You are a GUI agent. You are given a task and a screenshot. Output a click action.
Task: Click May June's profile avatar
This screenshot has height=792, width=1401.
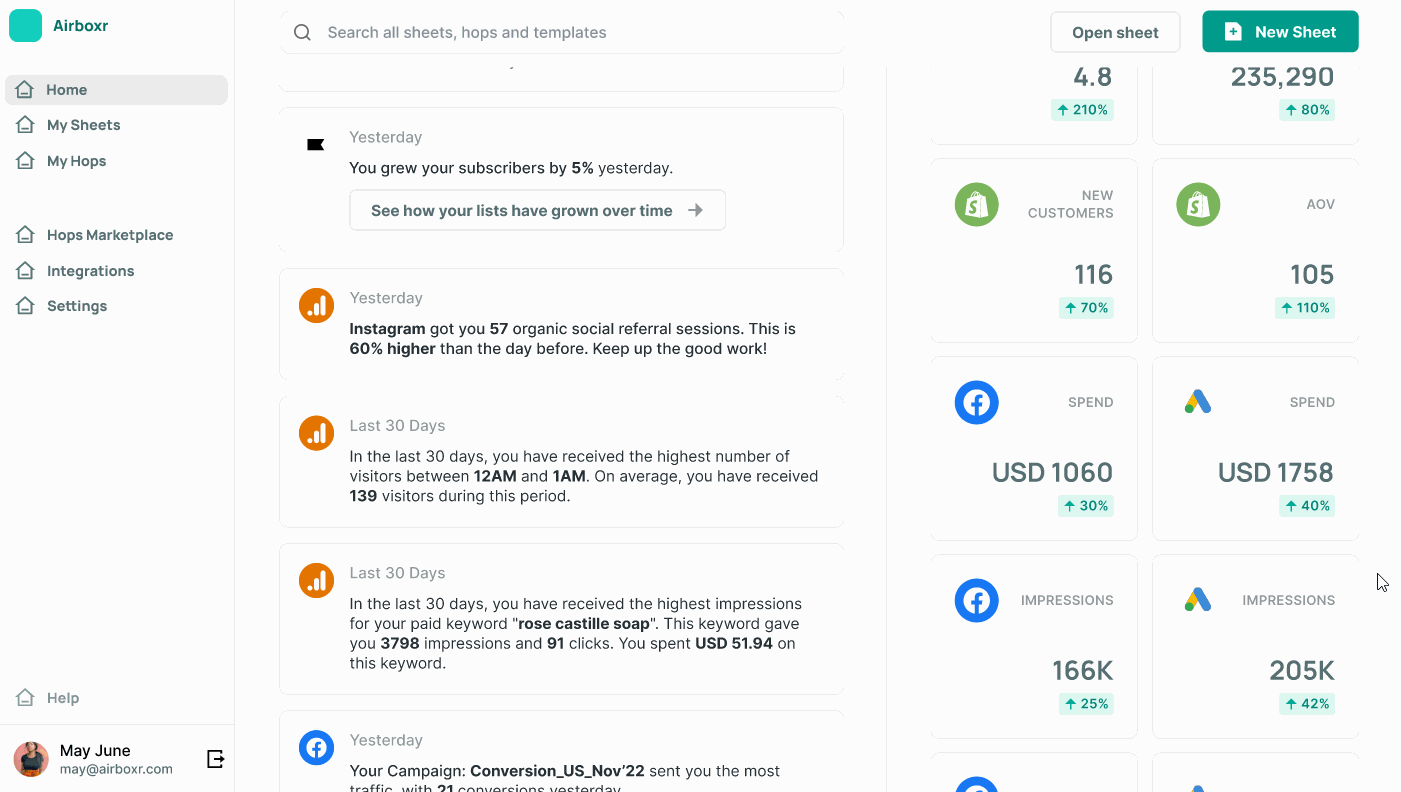(31, 759)
